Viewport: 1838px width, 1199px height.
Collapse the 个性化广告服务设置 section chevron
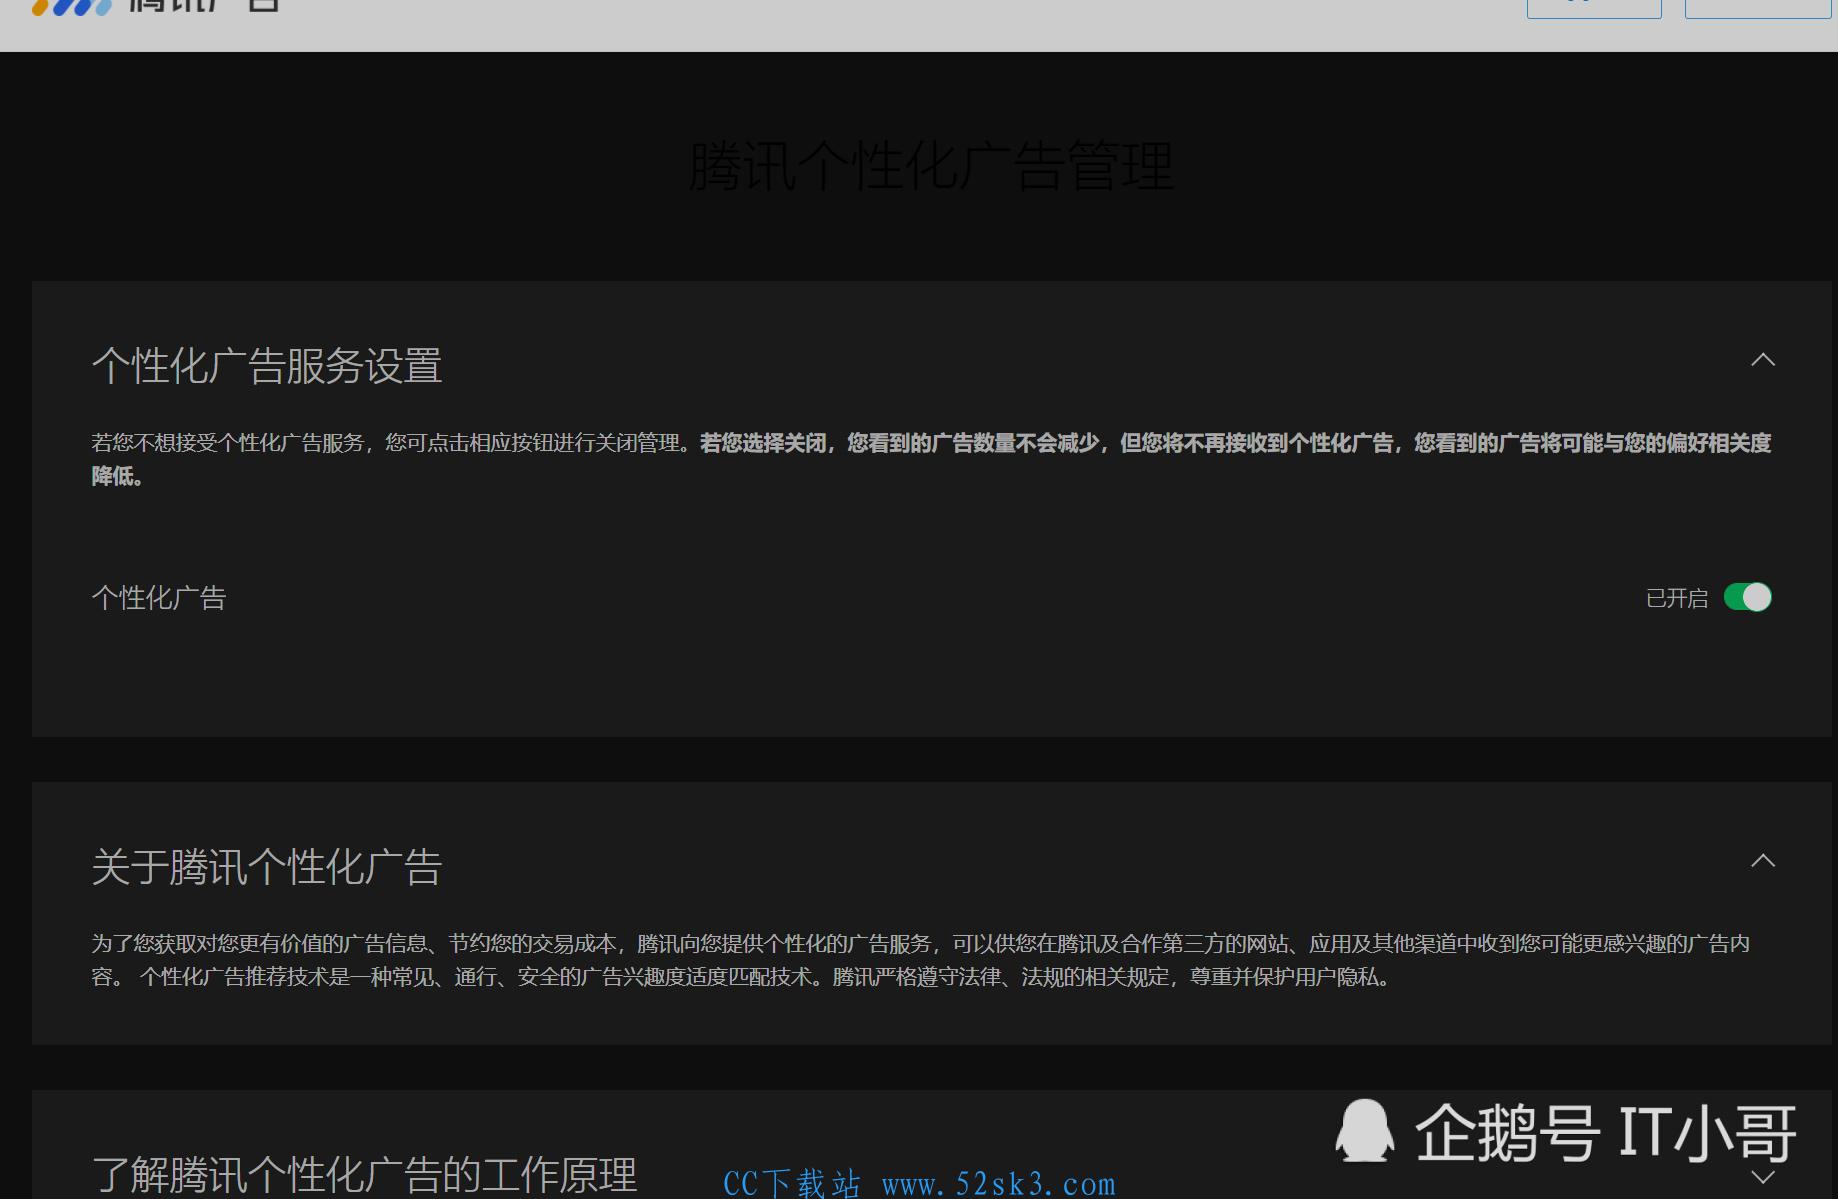pyautogui.click(x=1763, y=359)
